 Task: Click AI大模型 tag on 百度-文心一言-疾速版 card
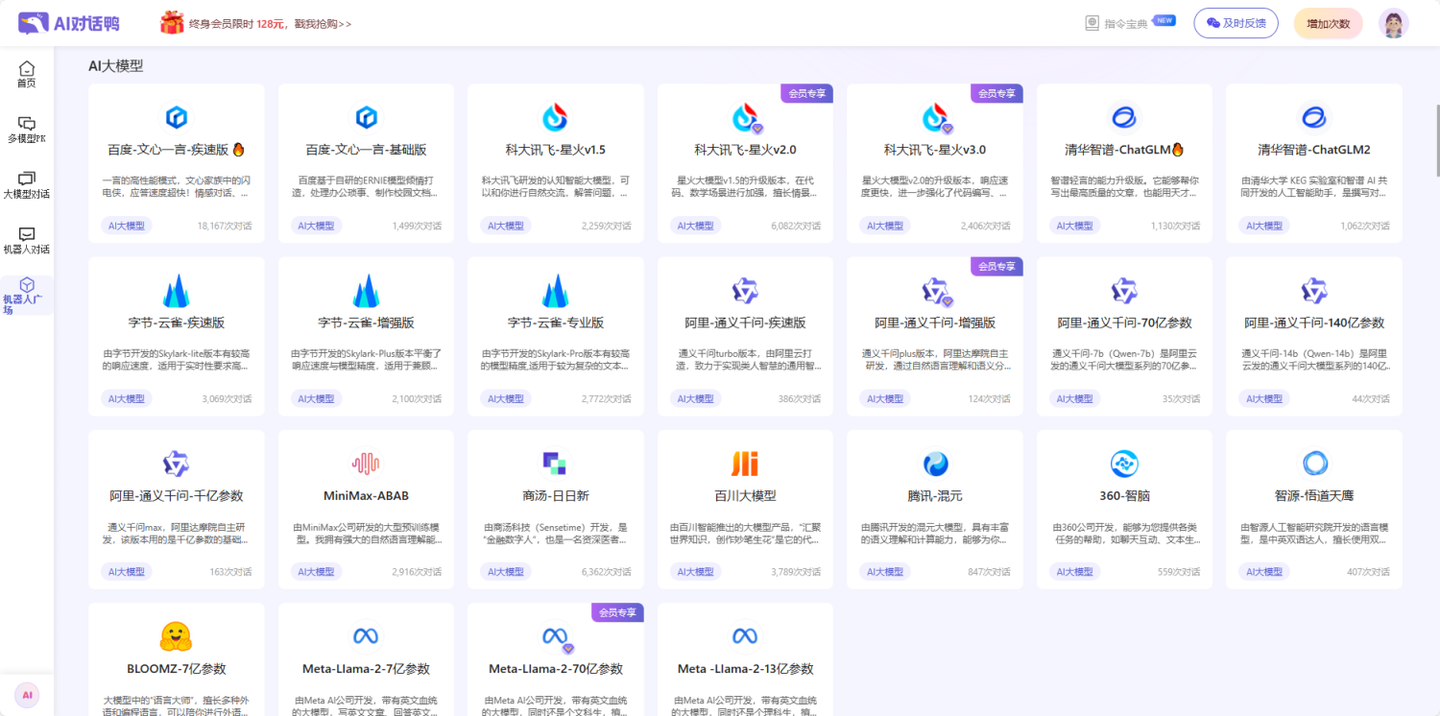point(127,226)
